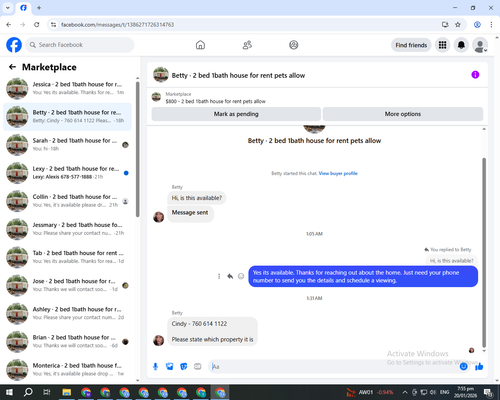This screenshot has height=400, width=500.
Task: Show hidden system tray icons
Action: tap(404, 392)
